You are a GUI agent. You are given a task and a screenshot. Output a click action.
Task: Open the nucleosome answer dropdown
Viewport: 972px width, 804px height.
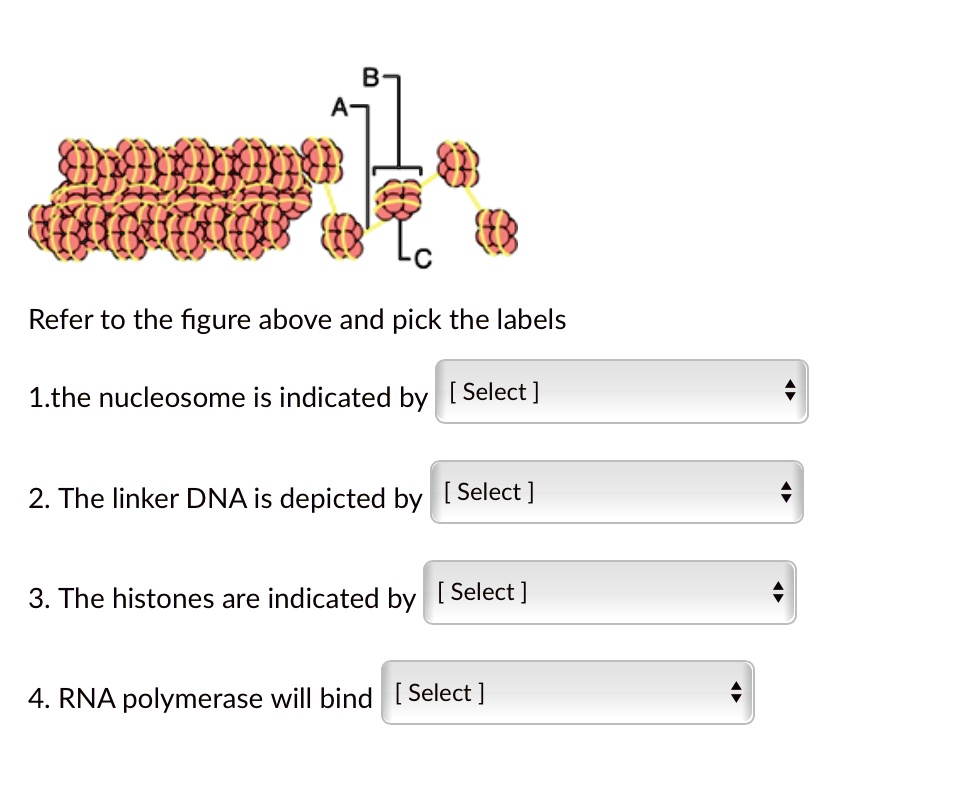point(620,391)
